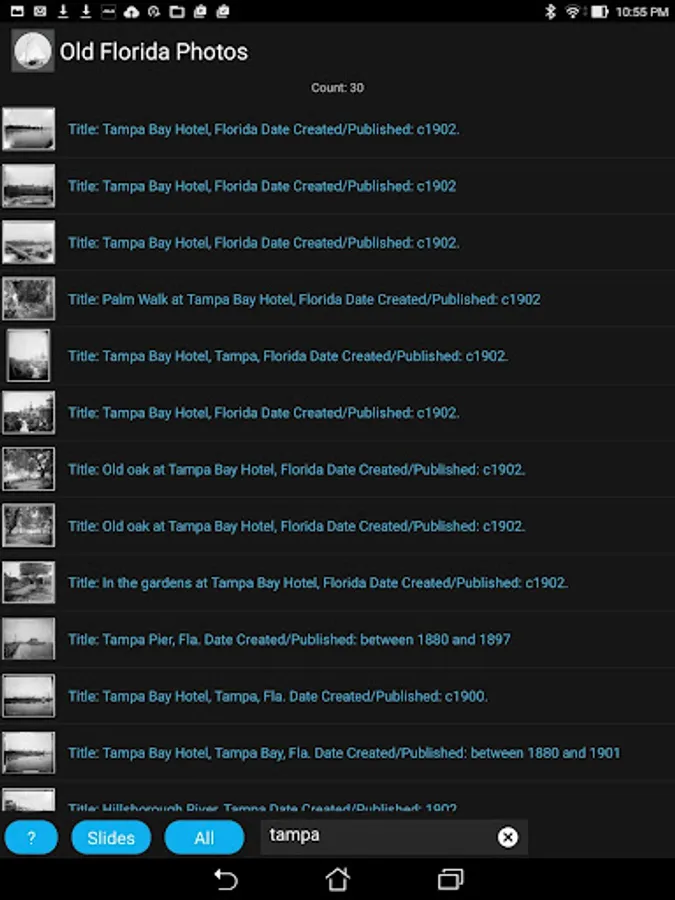The width and height of the screenshot is (675, 900).
Task: Clear the search text with the X icon
Action: point(507,837)
